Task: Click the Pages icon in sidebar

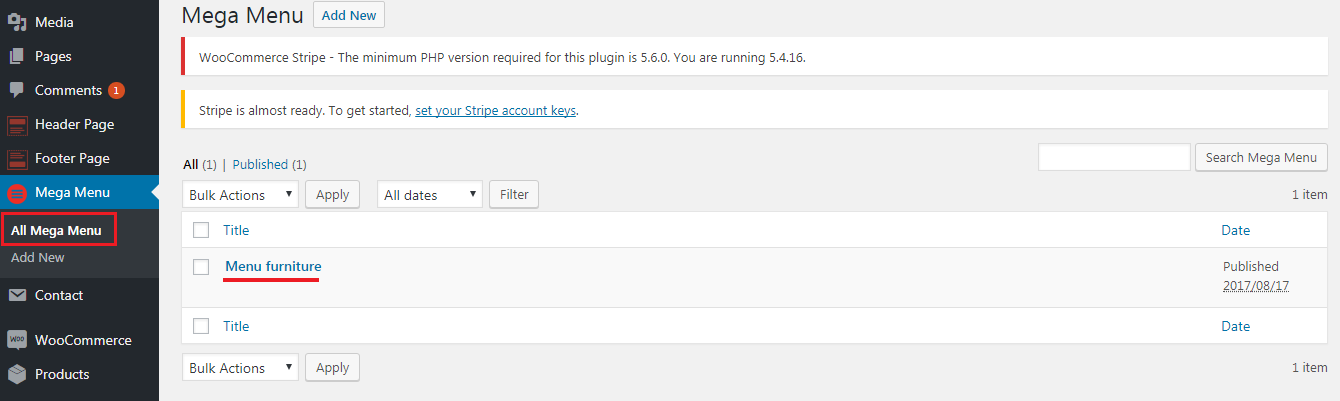Action: (17, 56)
